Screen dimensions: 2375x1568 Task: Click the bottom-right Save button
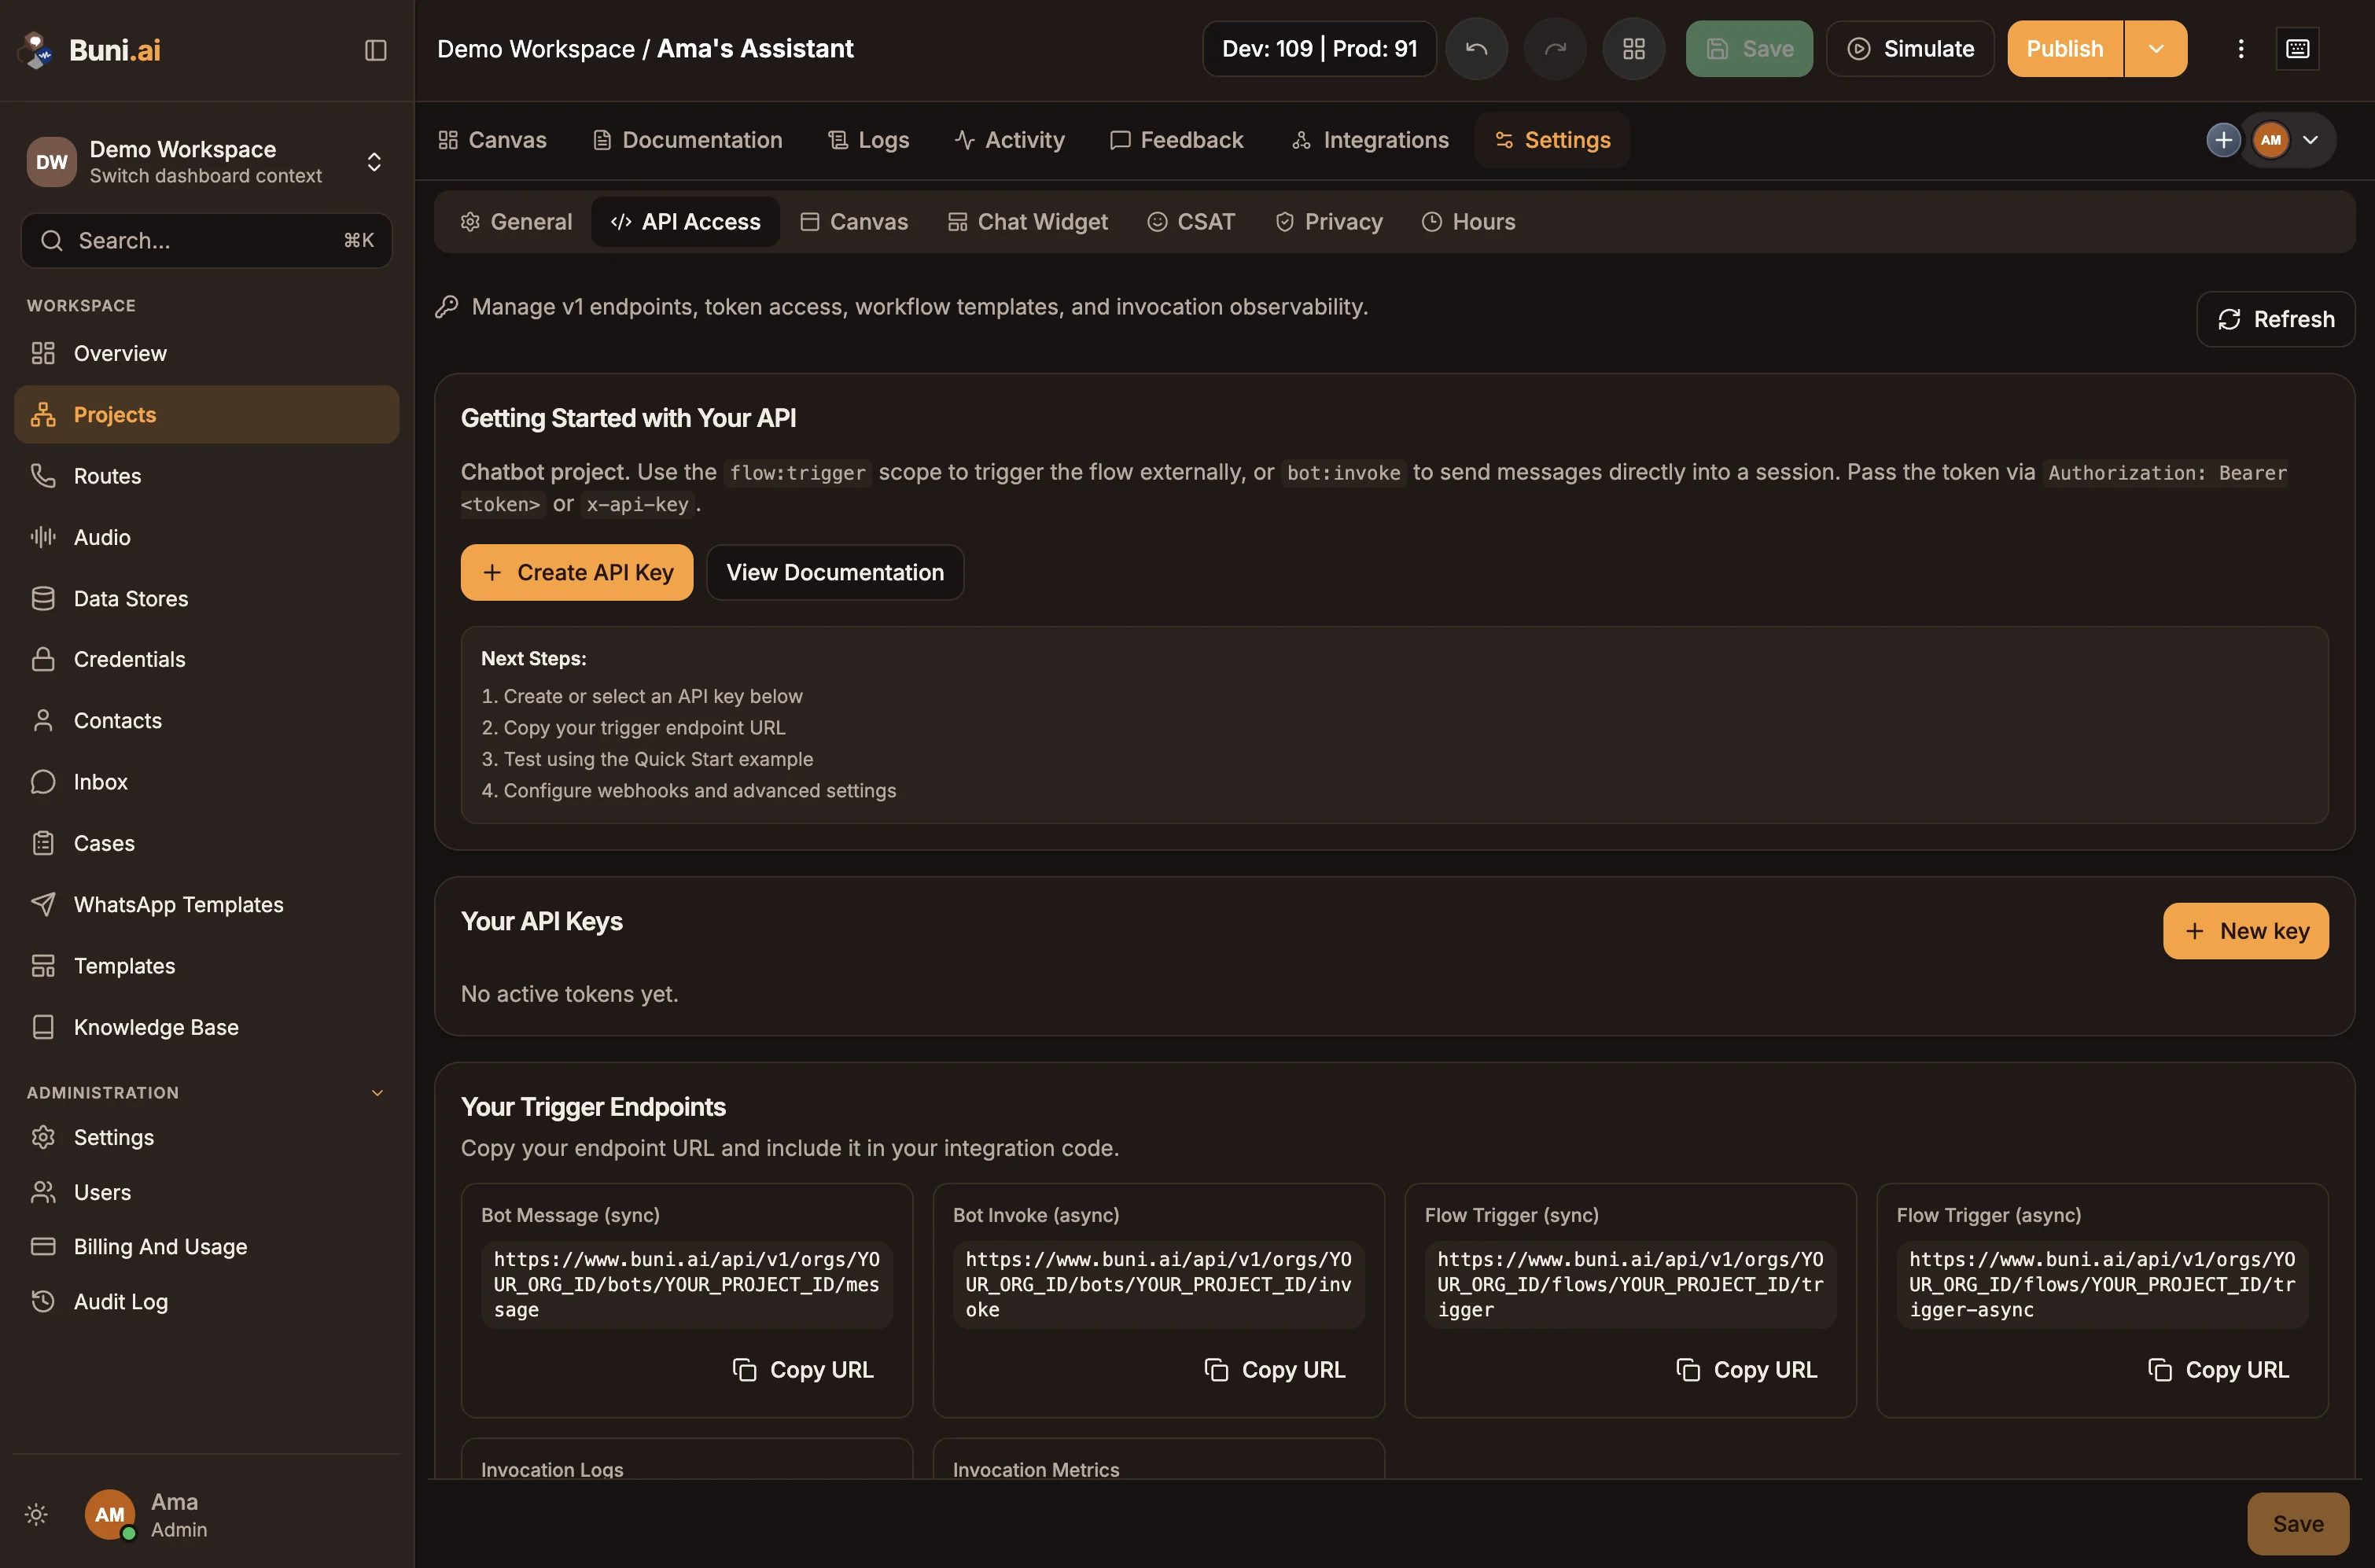click(x=2298, y=1523)
